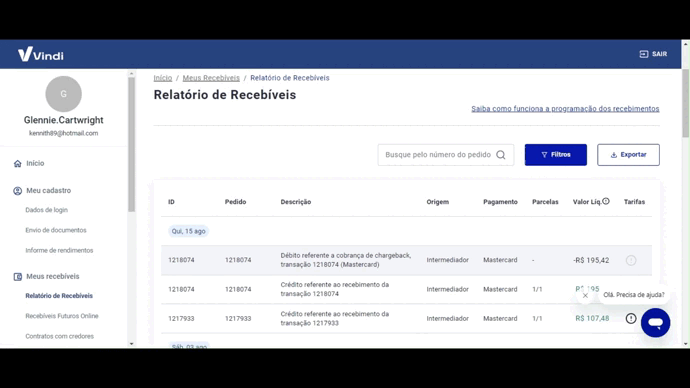Open Relatório de Recebíveis sidebar item
690x388 pixels.
59,296
